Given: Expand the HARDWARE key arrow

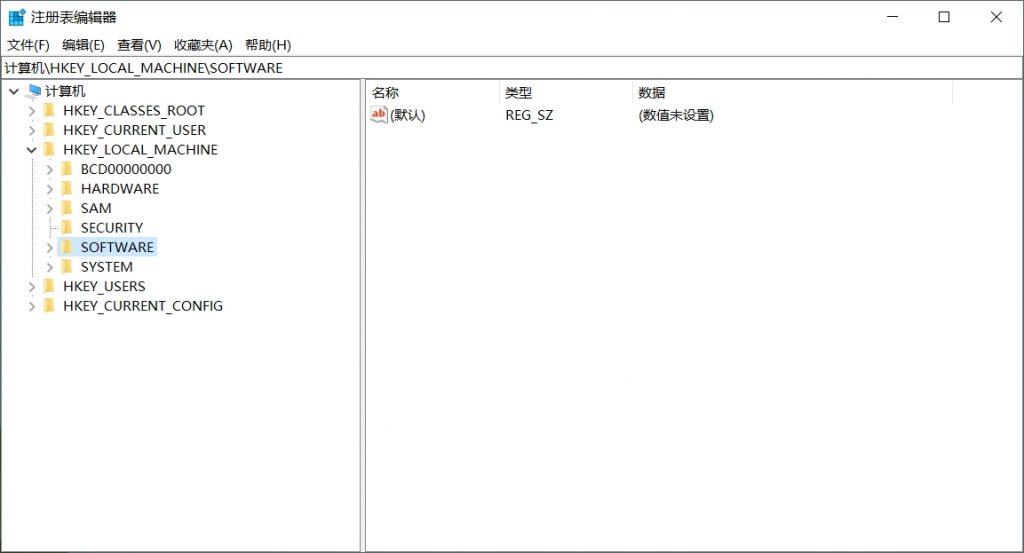Looking at the screenshot, I should [x=50, y=189].
